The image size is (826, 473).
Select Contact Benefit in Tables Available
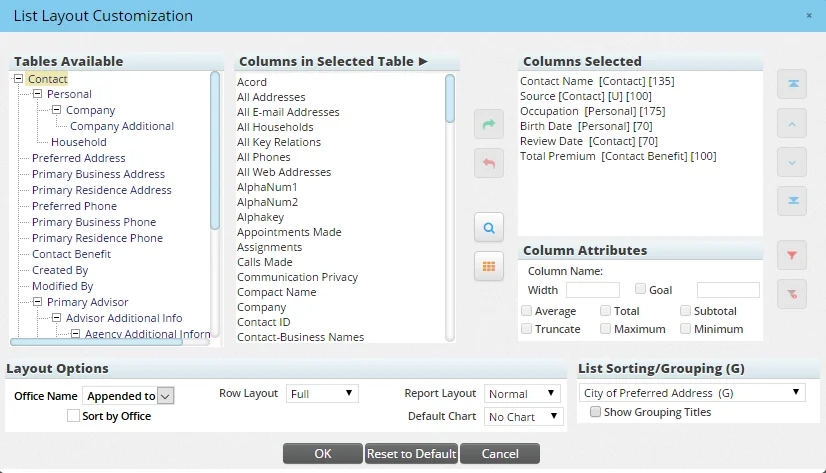pyautogui.click(x=71, y=254)
